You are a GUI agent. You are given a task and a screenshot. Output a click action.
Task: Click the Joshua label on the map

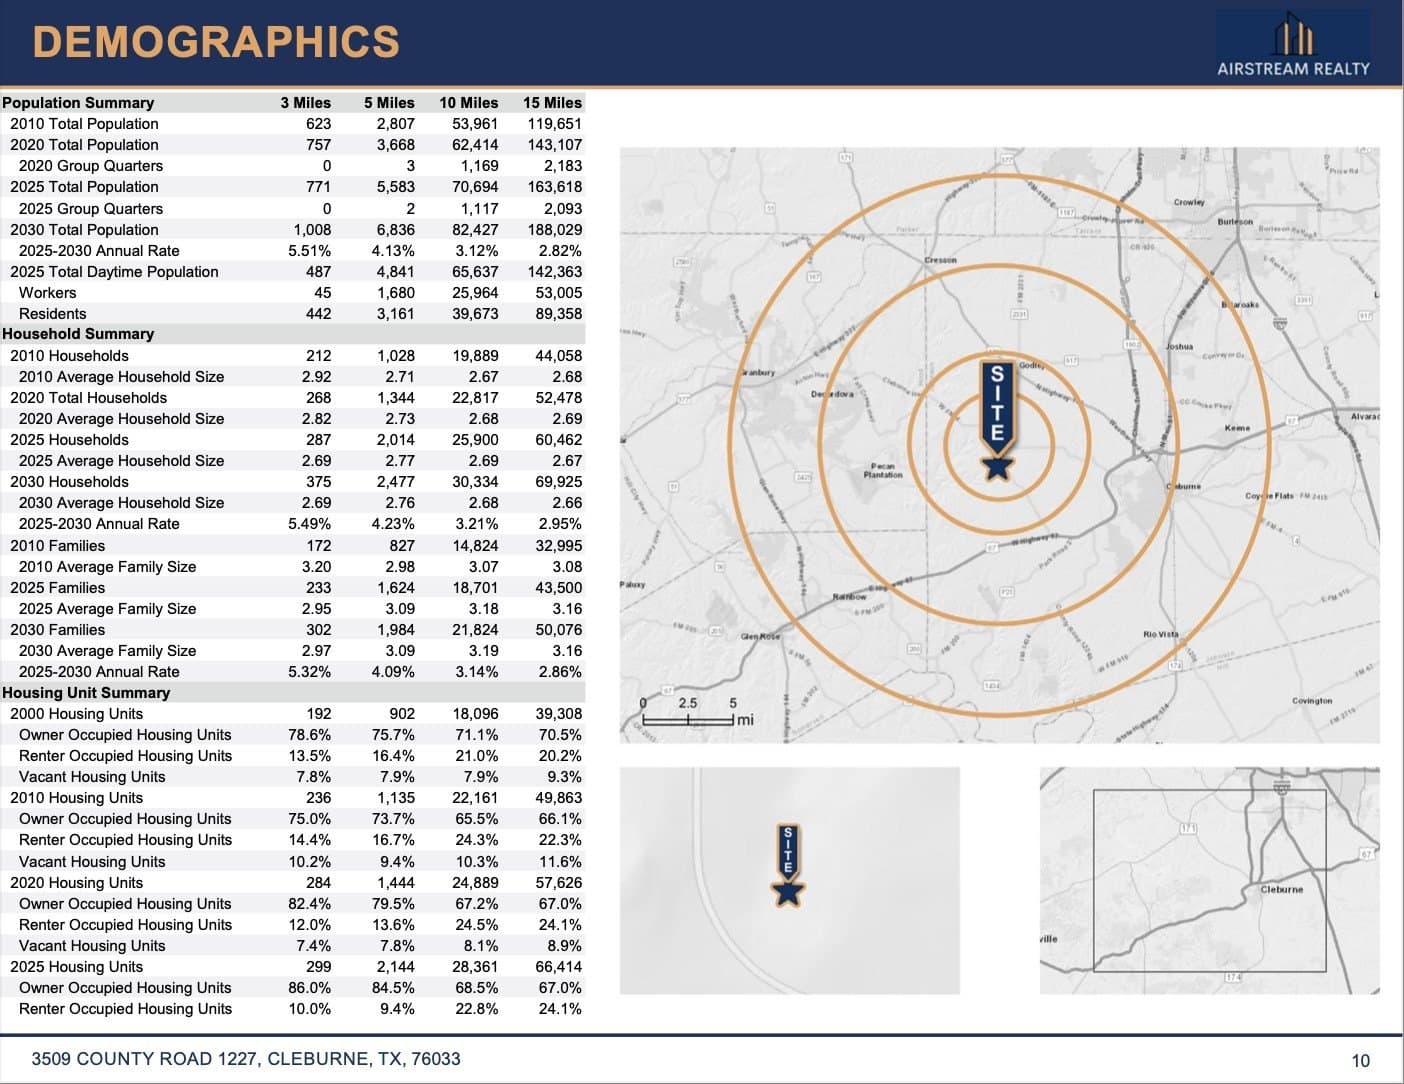point(1179,346)
